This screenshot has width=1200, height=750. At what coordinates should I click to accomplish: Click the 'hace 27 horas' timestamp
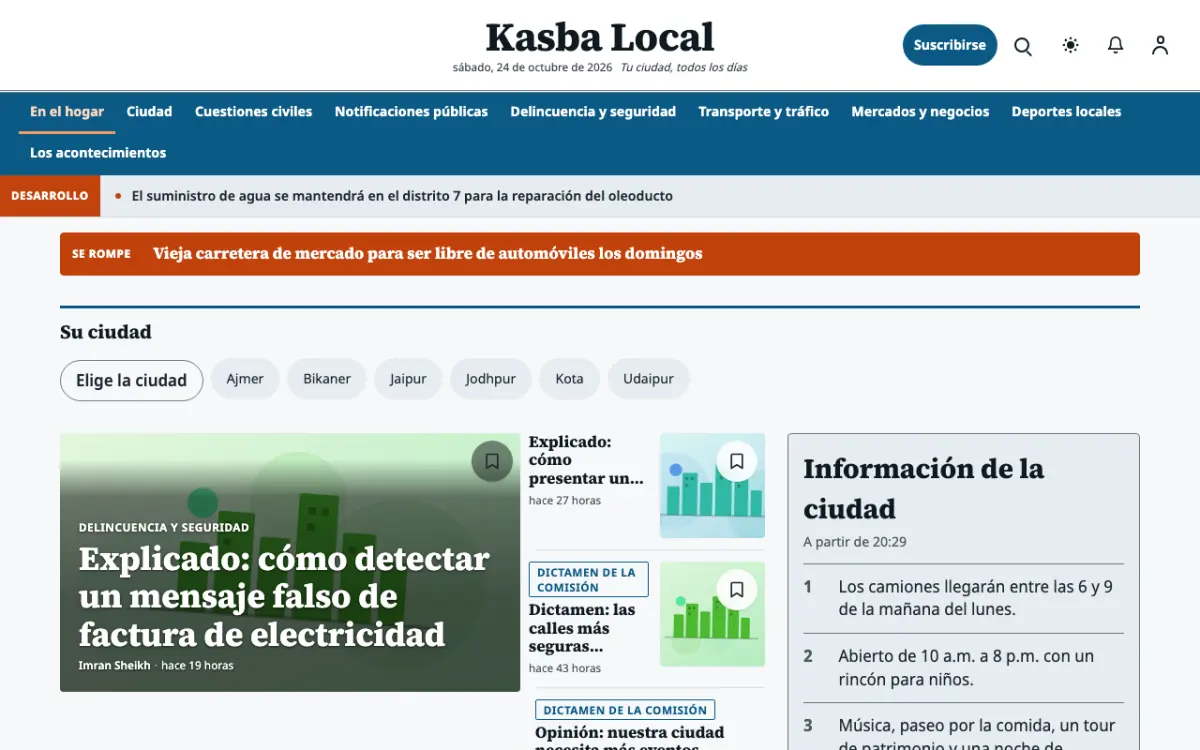[565, 500]
